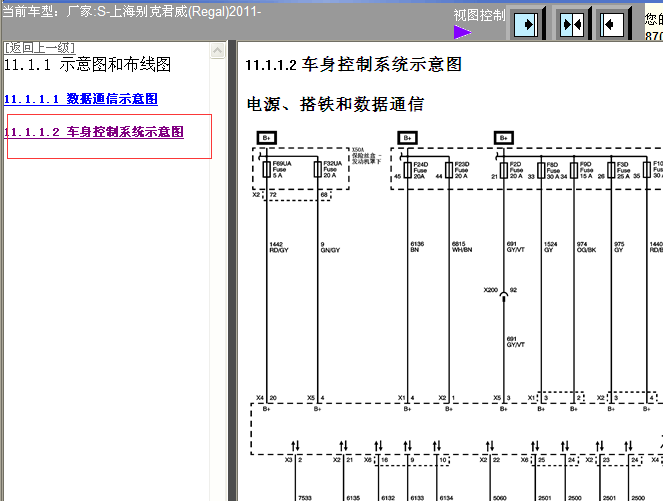Viewport: 663px width, 501px height.
Task: Click wire label 9 GN/GY
Action: tap(330, 247)
